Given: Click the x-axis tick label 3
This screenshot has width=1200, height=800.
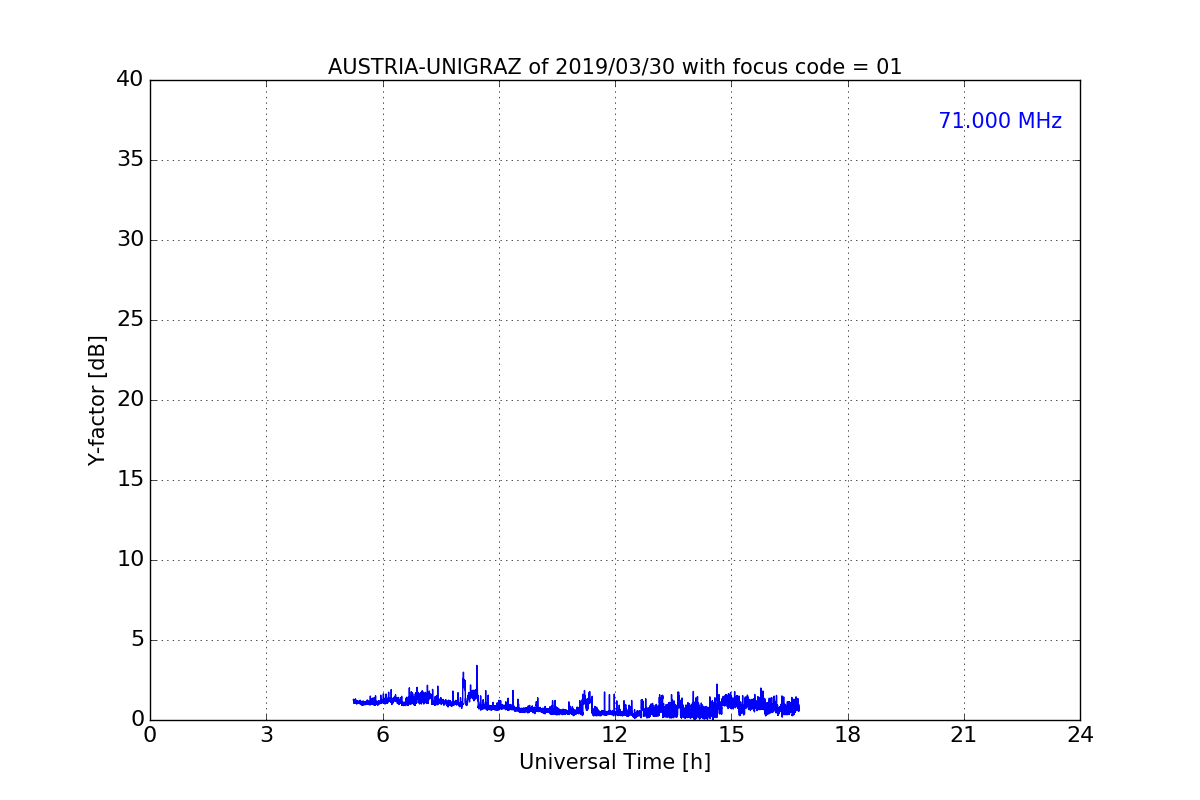Looking at the screenshot, I should tap(266, 735).
